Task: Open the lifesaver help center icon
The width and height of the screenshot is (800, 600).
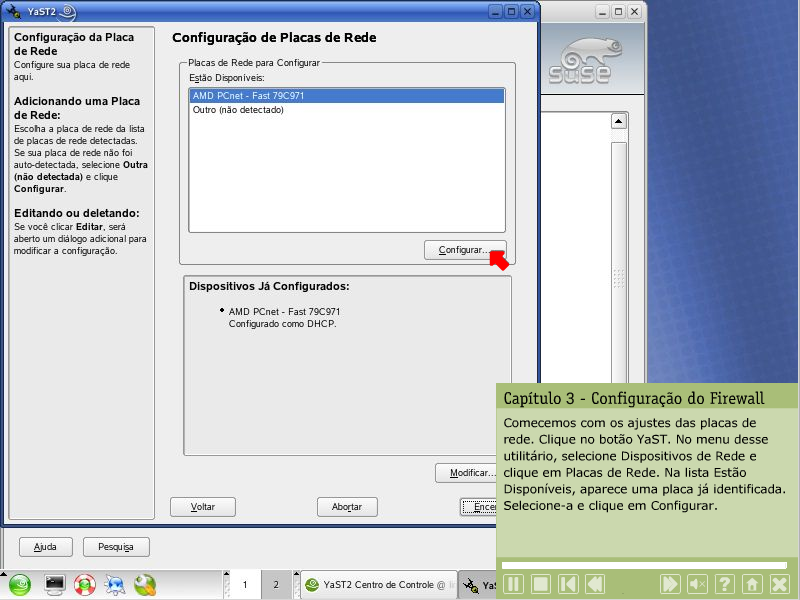Action: point(85,585)
